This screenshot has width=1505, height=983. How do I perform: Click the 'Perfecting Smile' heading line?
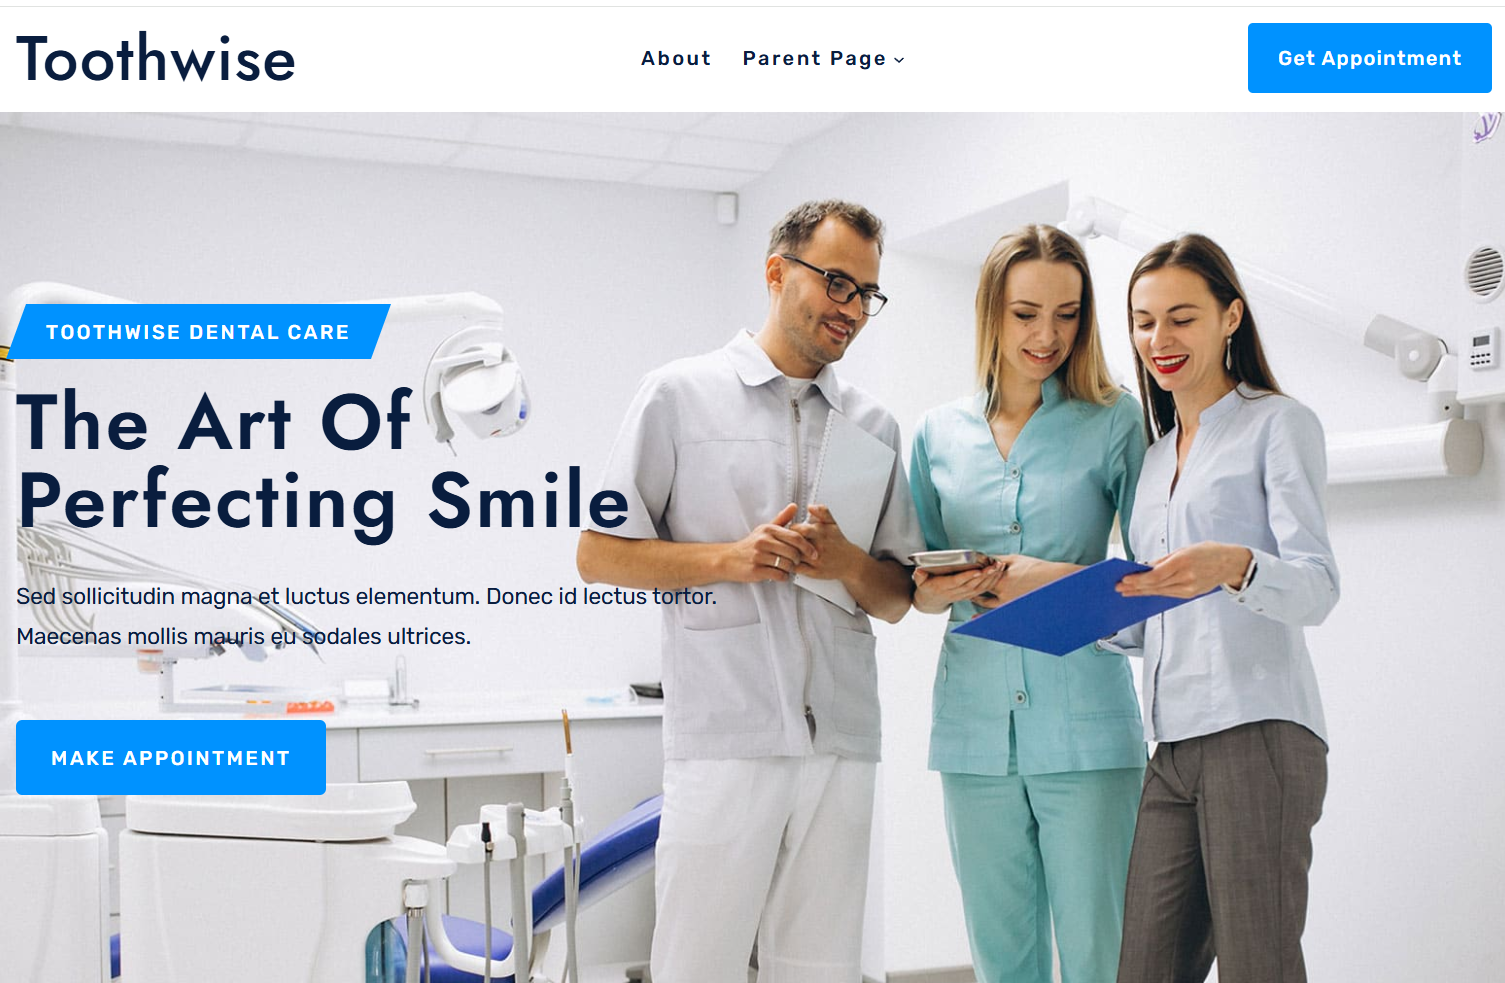(x=324, y=502)
